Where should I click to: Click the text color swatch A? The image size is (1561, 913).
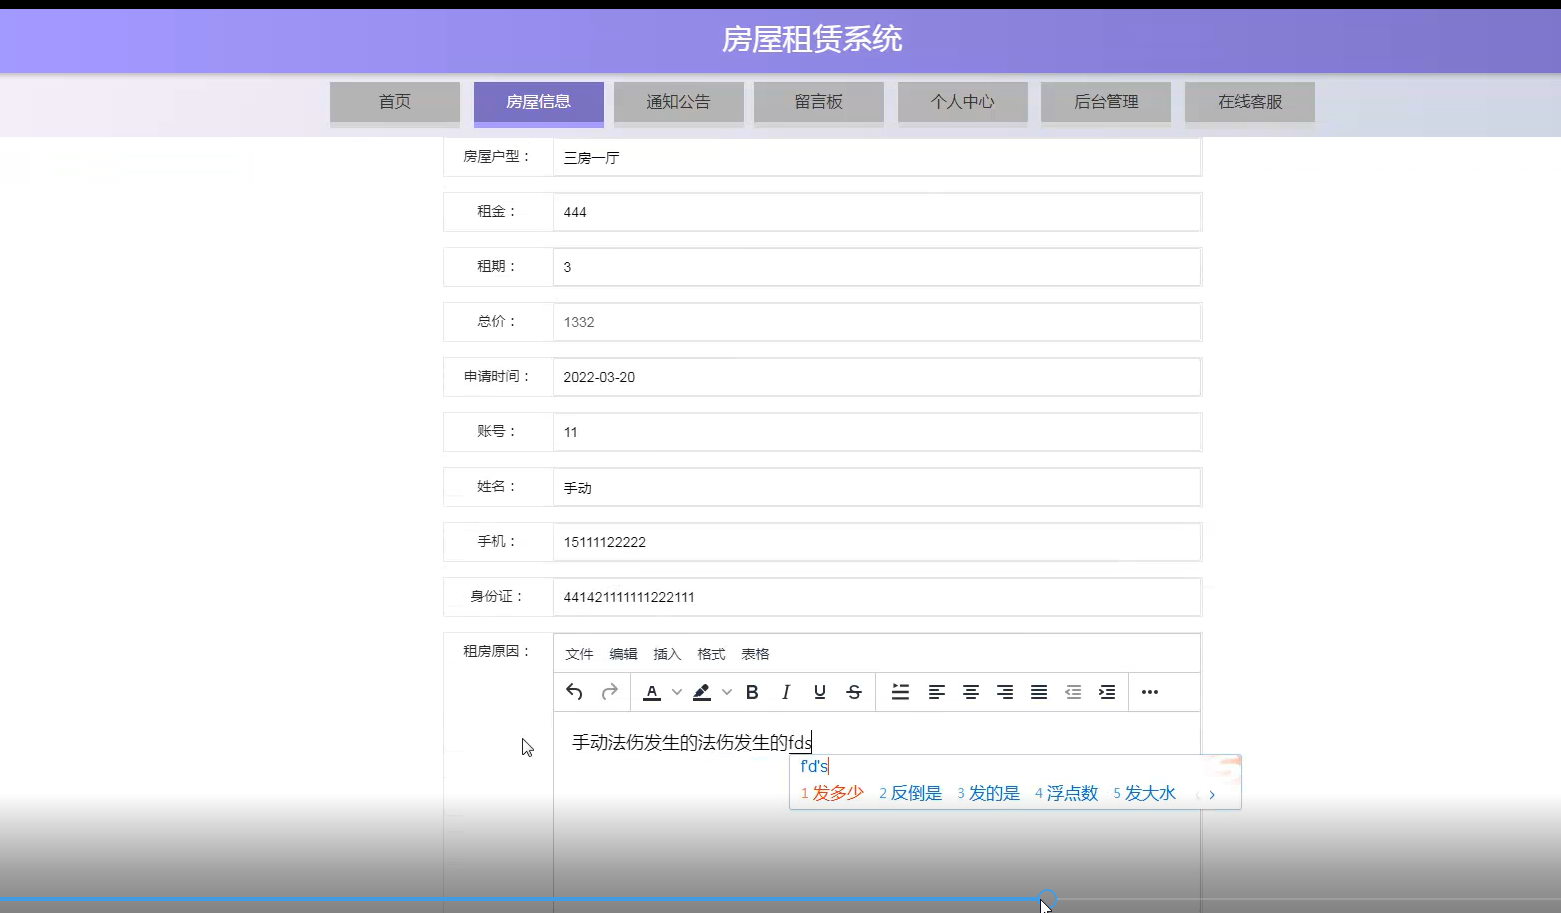[652, 691]
